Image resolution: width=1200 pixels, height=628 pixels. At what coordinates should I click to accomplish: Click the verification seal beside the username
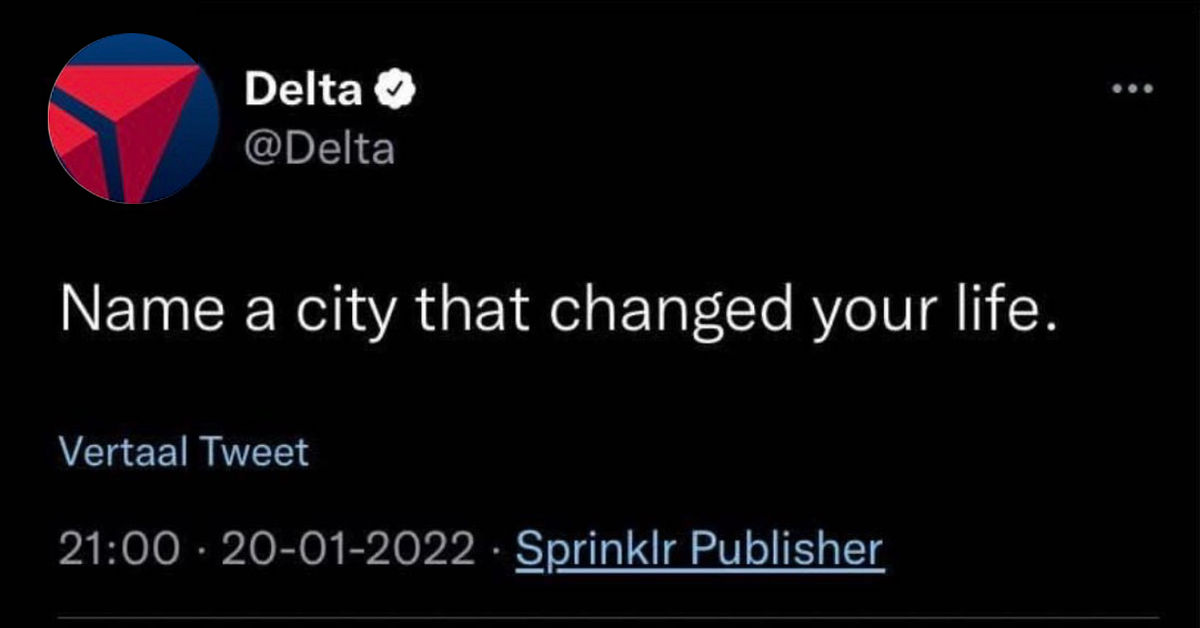pyautogui.click(x=396, y=88)
